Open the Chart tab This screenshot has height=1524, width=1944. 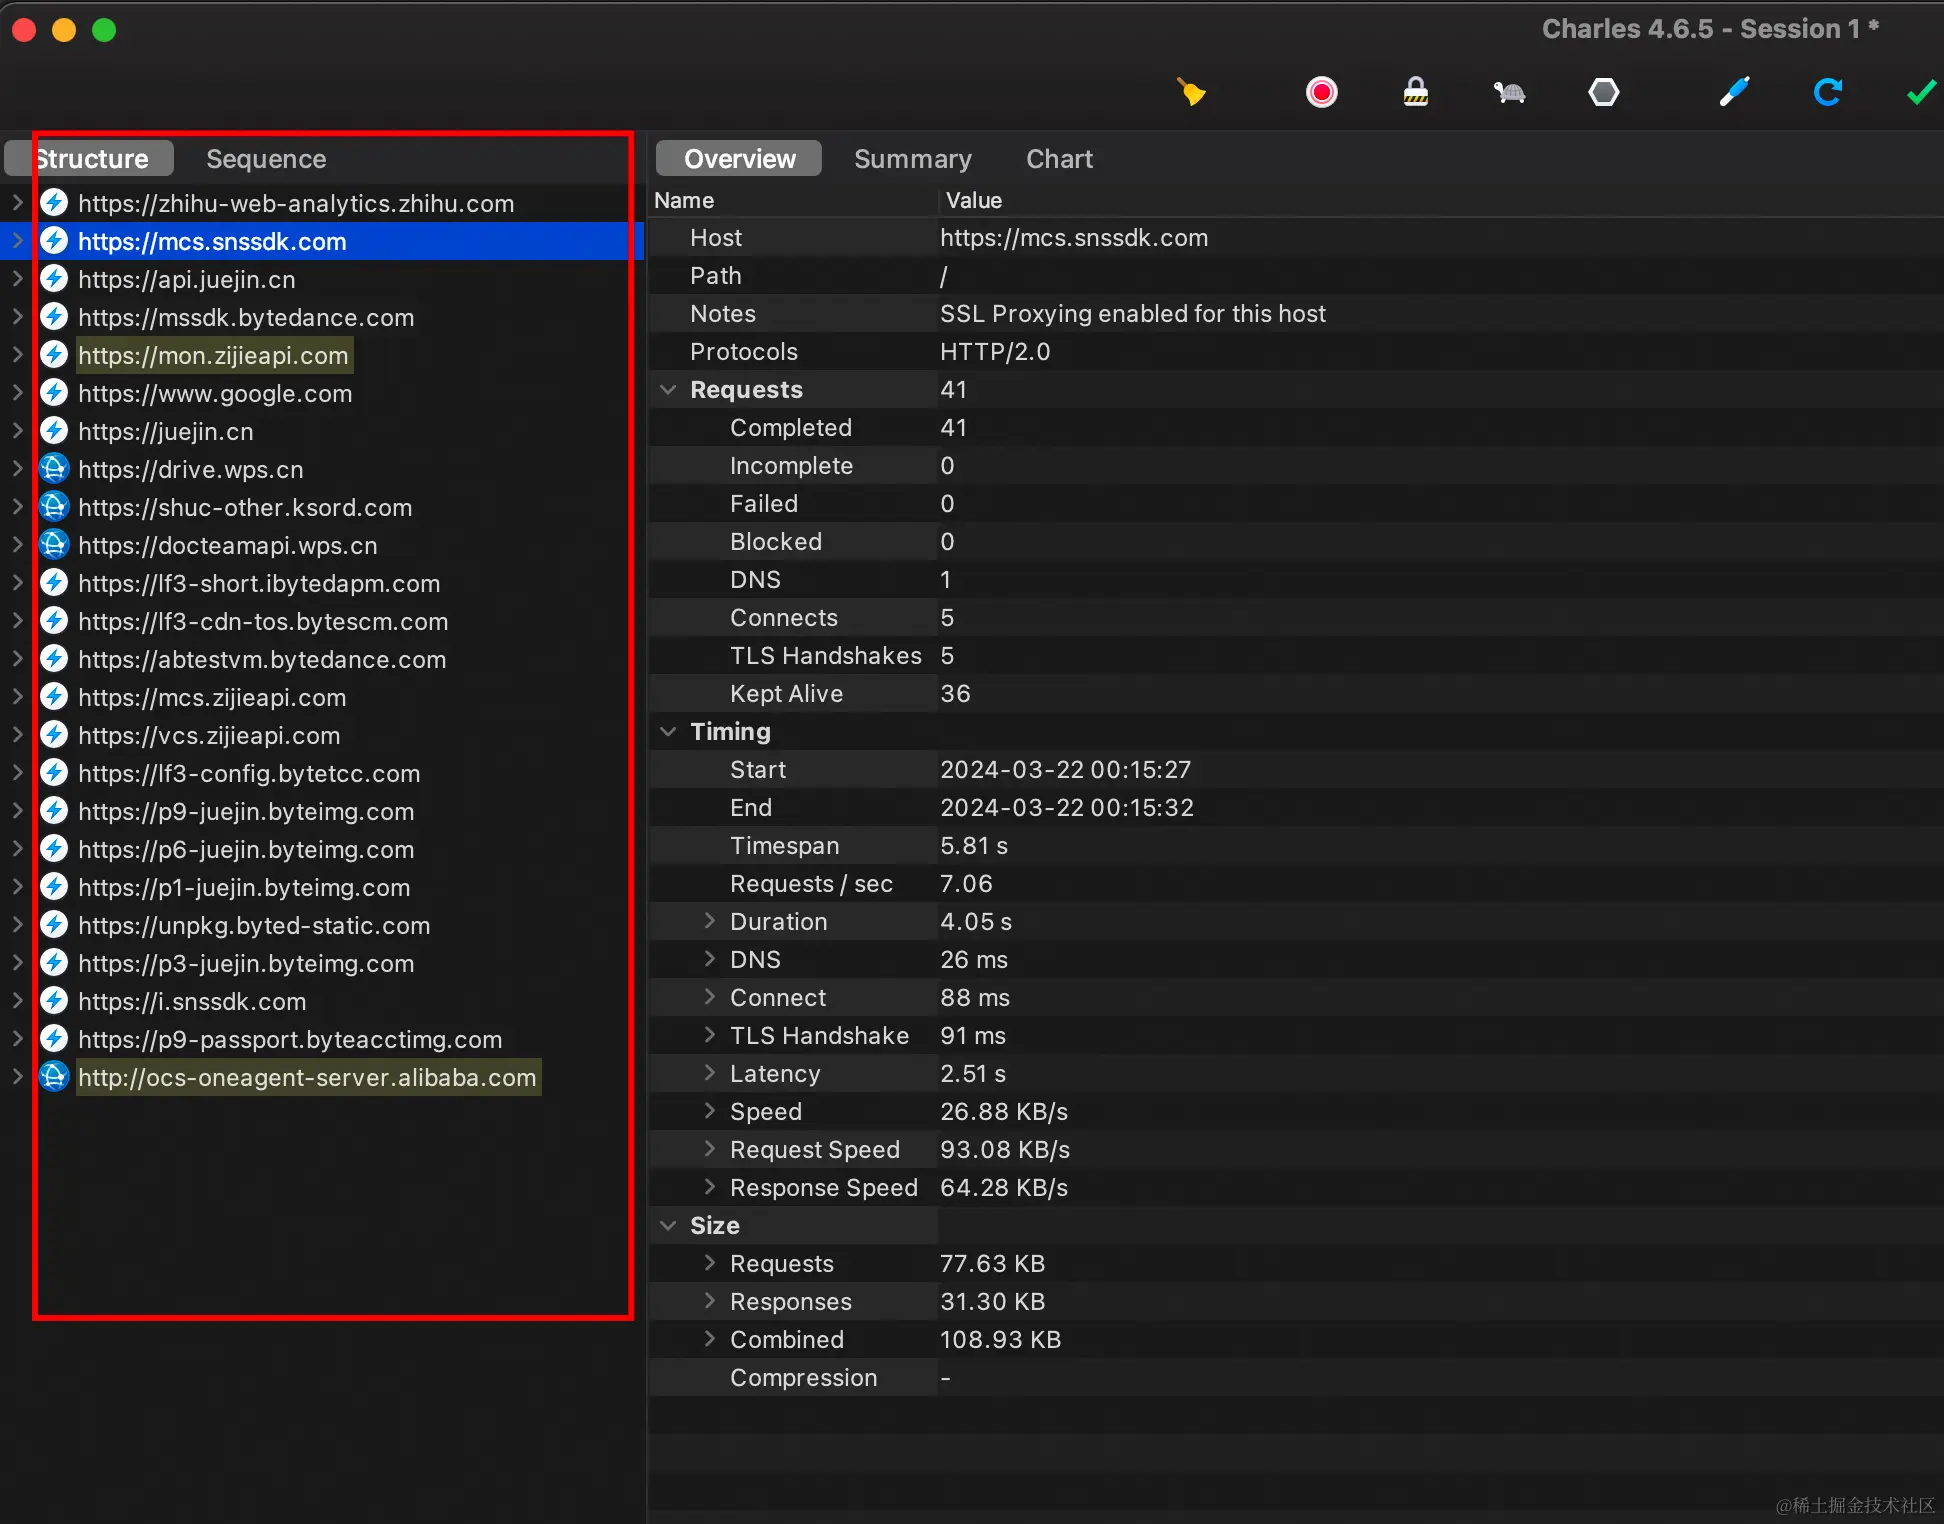[1059, 159]
